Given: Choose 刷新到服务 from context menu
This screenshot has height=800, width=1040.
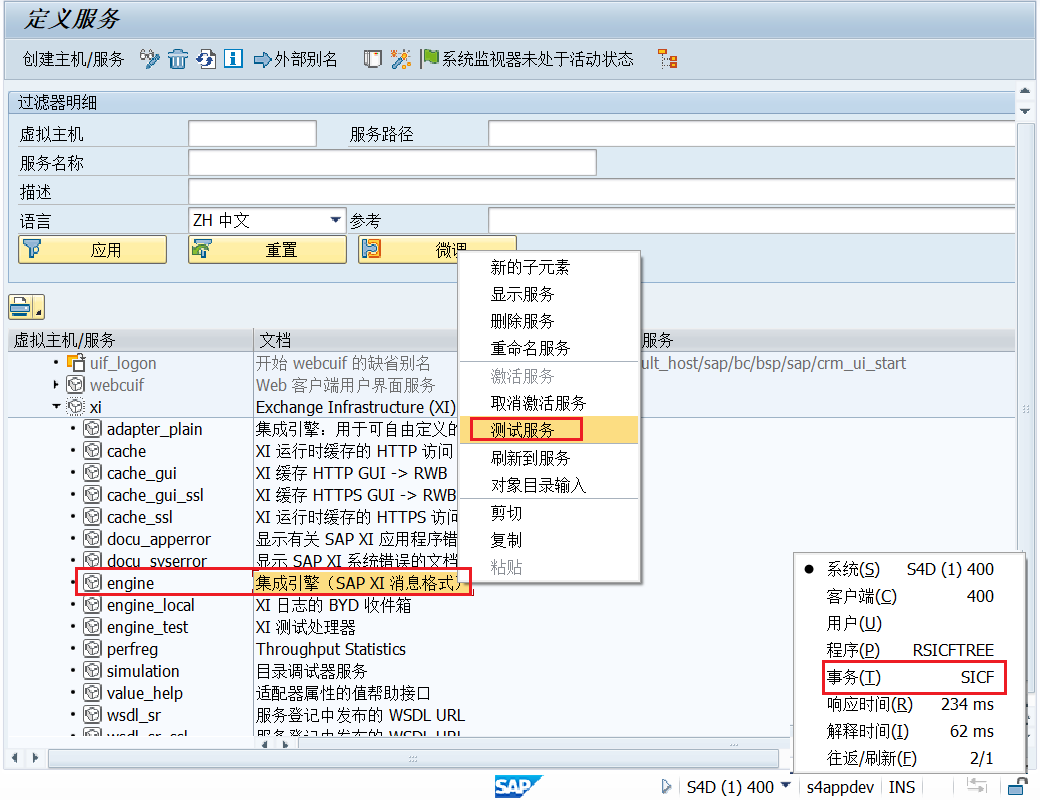Looking at the screenshot, I should 549,458.
